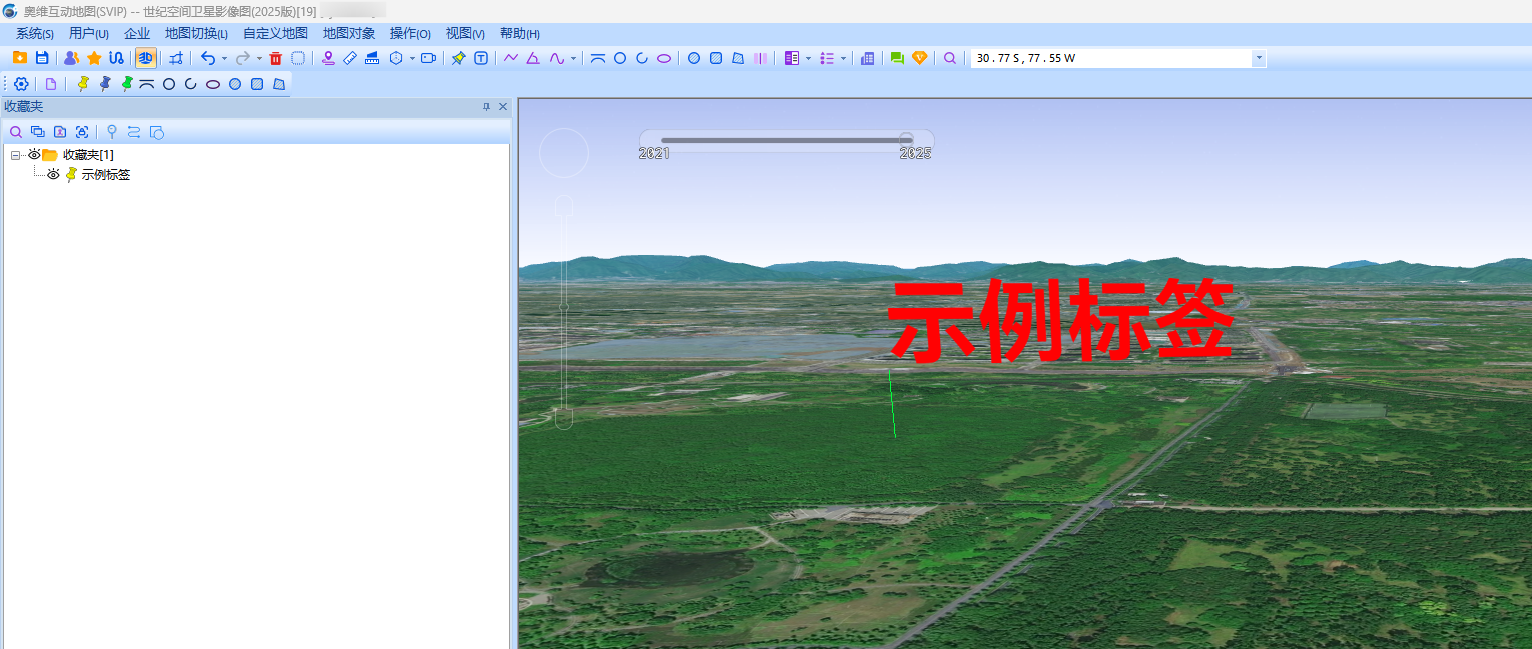The width and height of the screenshot is (1532, 649).
Task: Open the curve tool dropdown arrow
Action: click(573, 58)
